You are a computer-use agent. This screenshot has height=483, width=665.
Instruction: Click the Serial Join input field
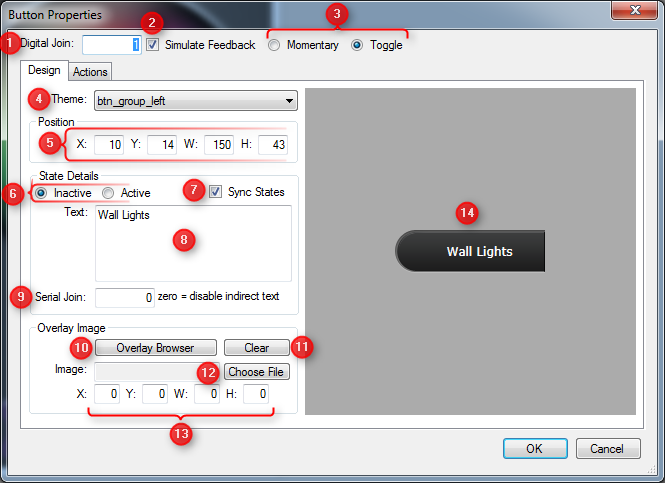tap(124, 297)
